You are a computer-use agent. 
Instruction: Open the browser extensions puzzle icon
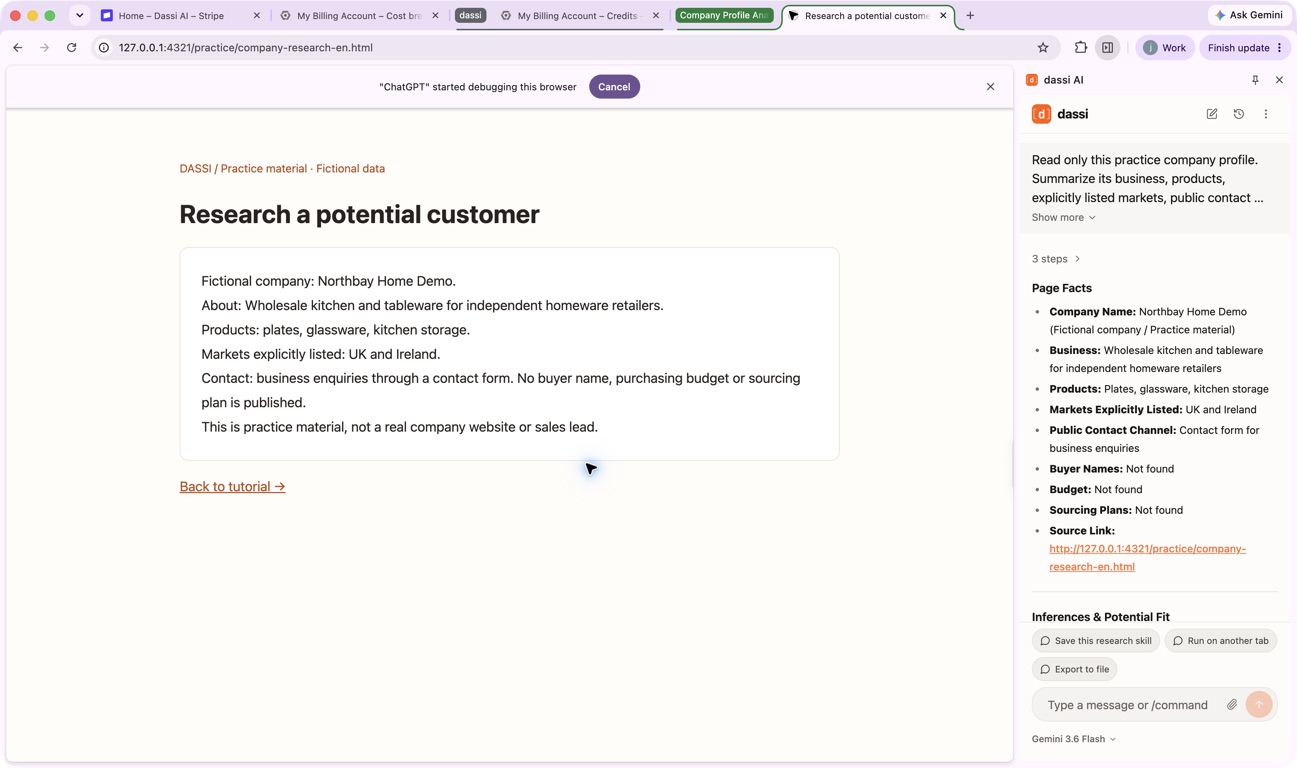coord(1081,47)
